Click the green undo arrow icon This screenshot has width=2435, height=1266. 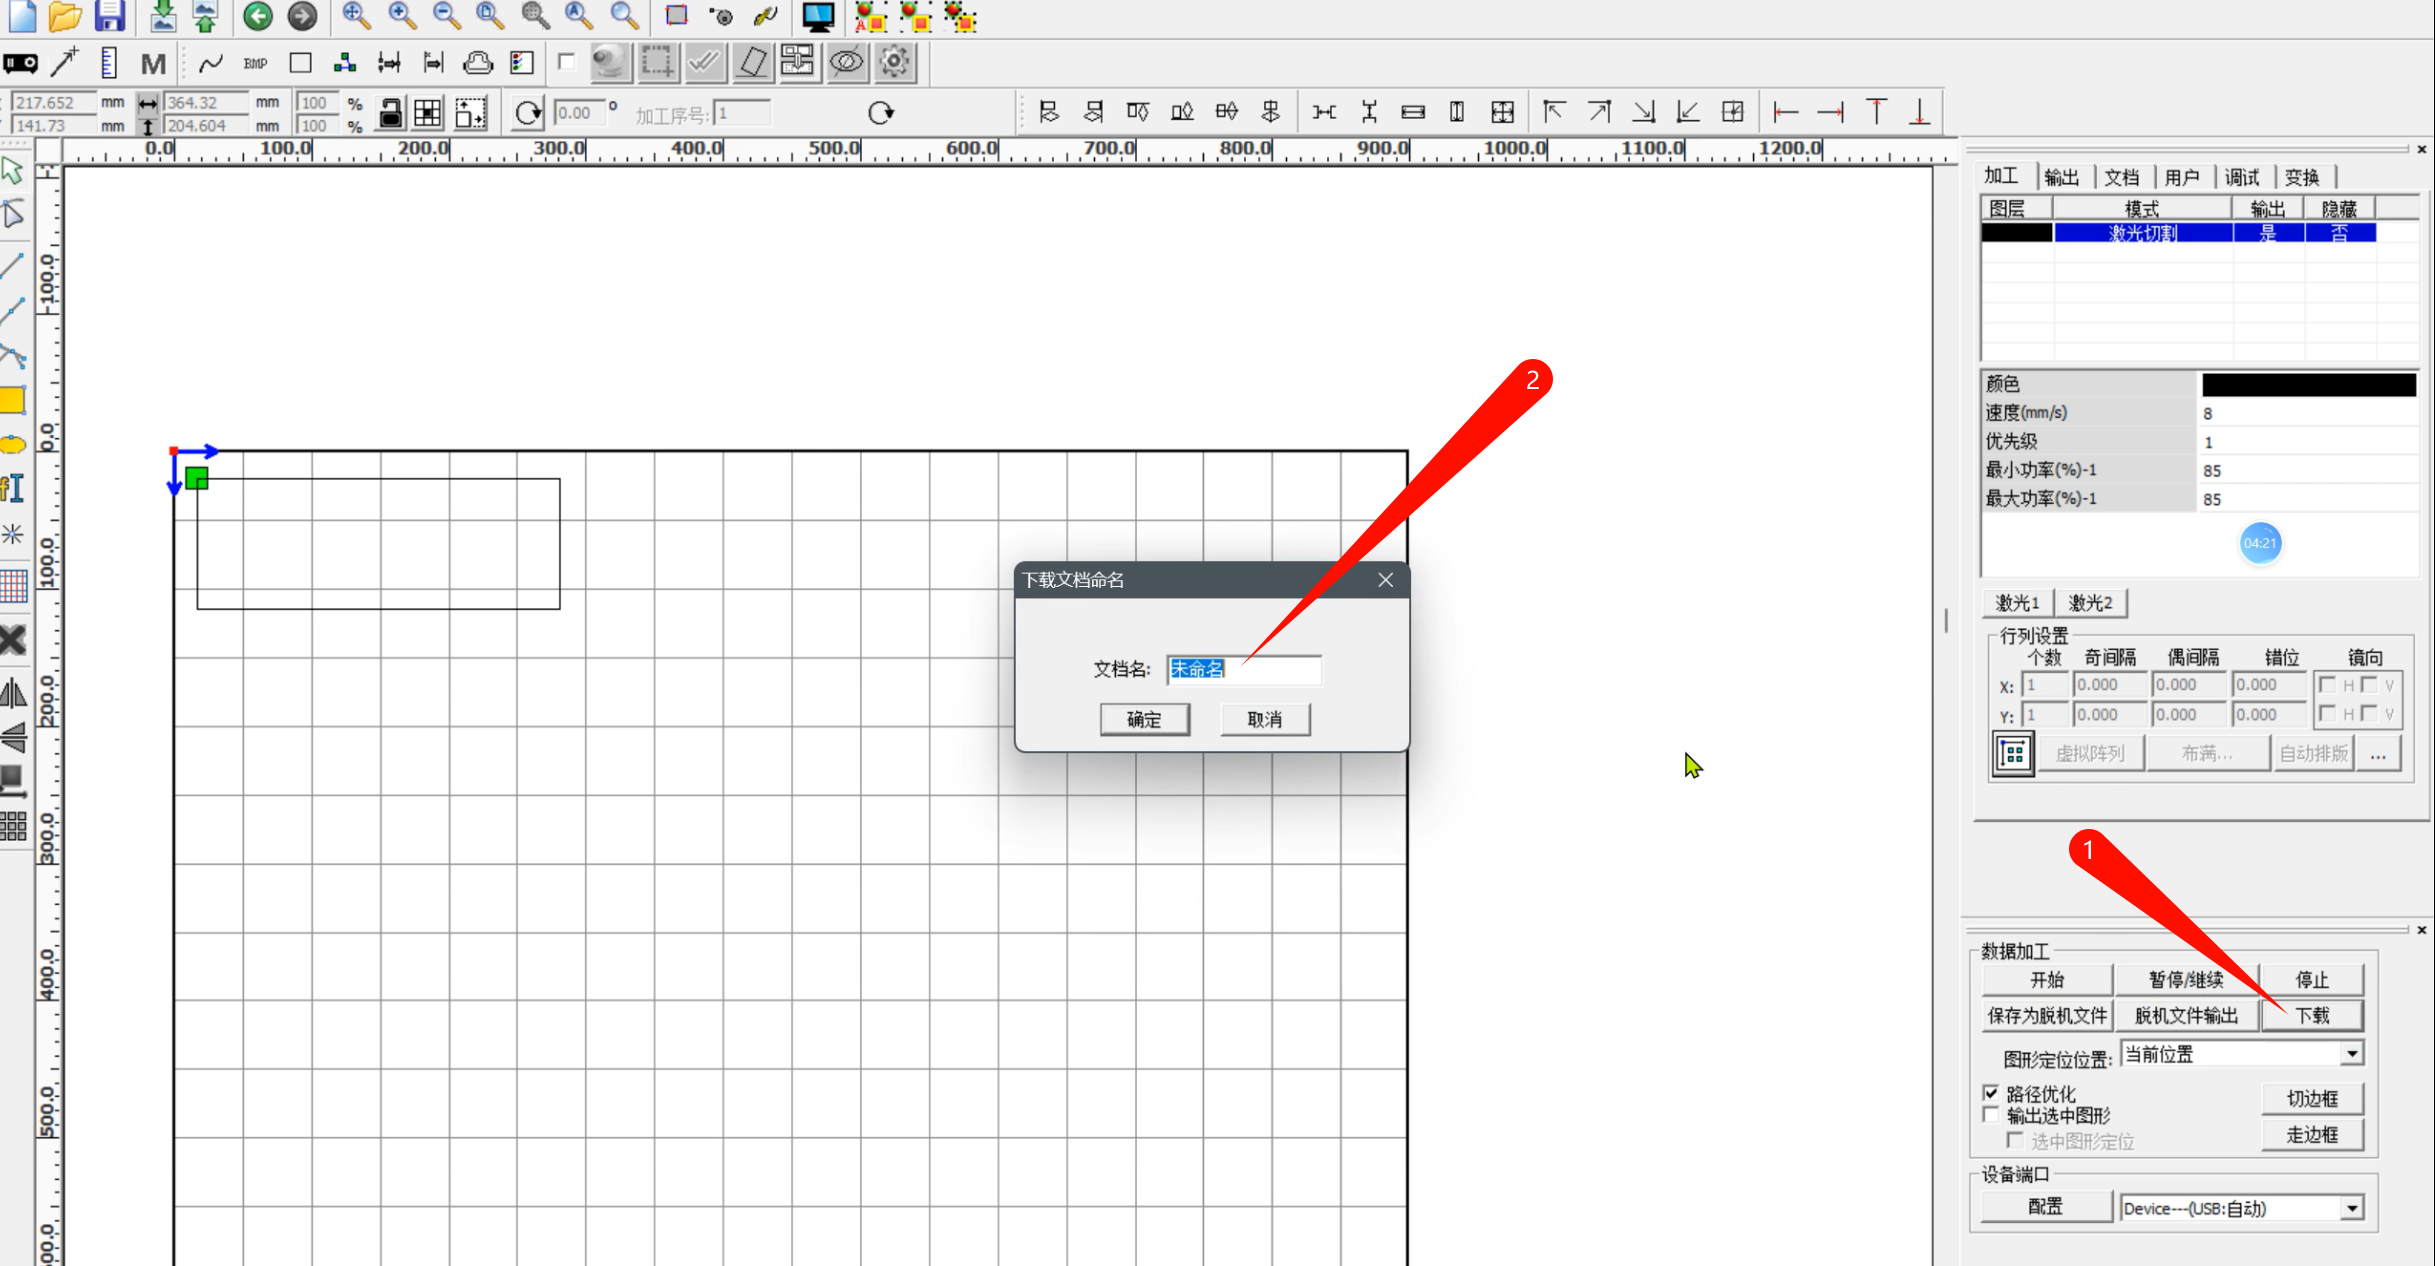coord(257,15)
